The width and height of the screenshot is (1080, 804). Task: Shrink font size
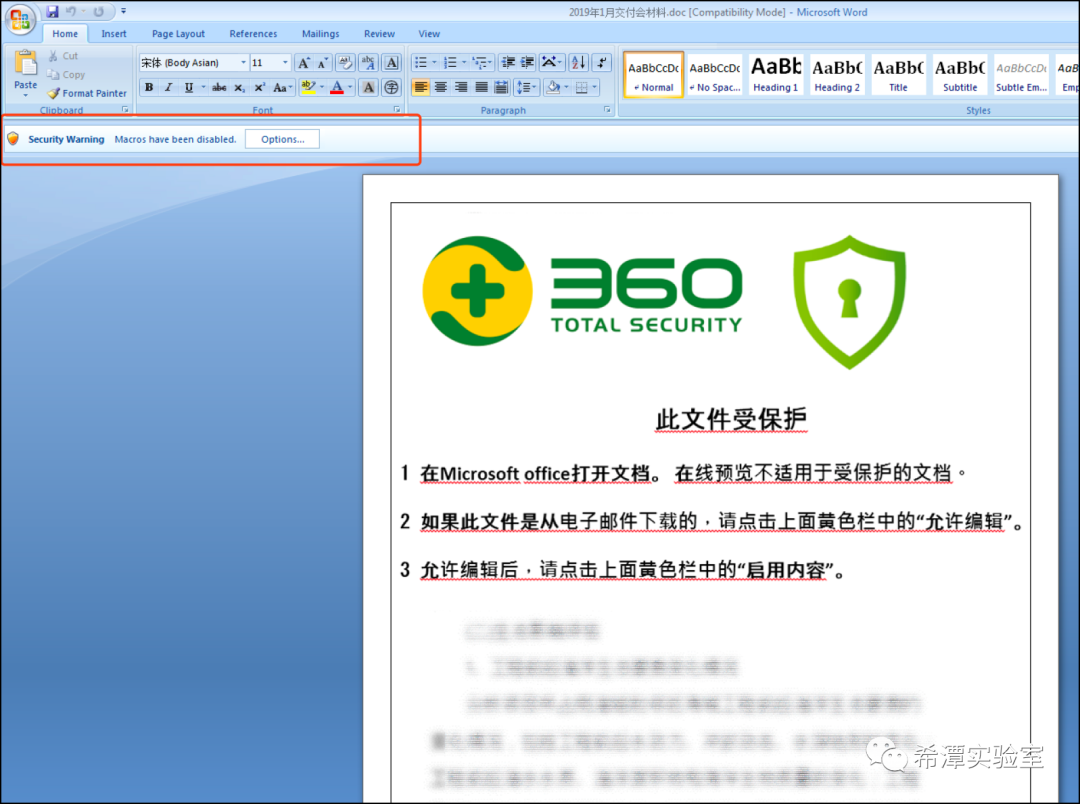pyautogui.click(x=322, y=63)
